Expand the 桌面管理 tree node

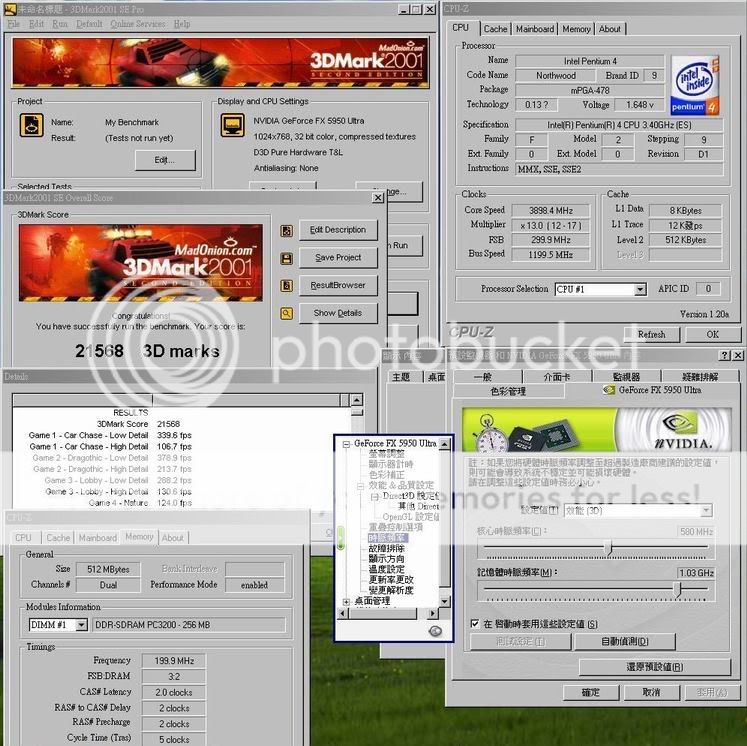[x=346, y=602]
